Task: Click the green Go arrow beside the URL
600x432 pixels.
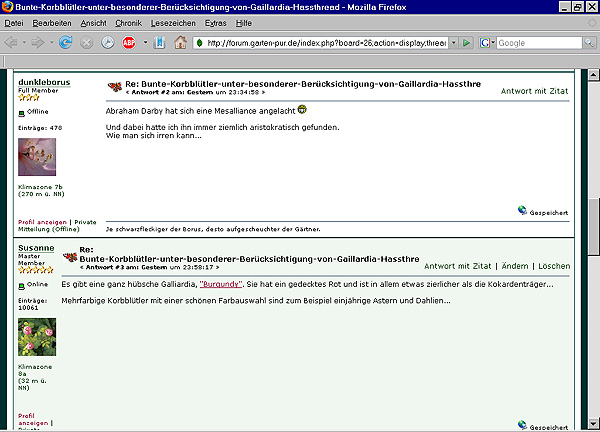Action: (465, 43)
